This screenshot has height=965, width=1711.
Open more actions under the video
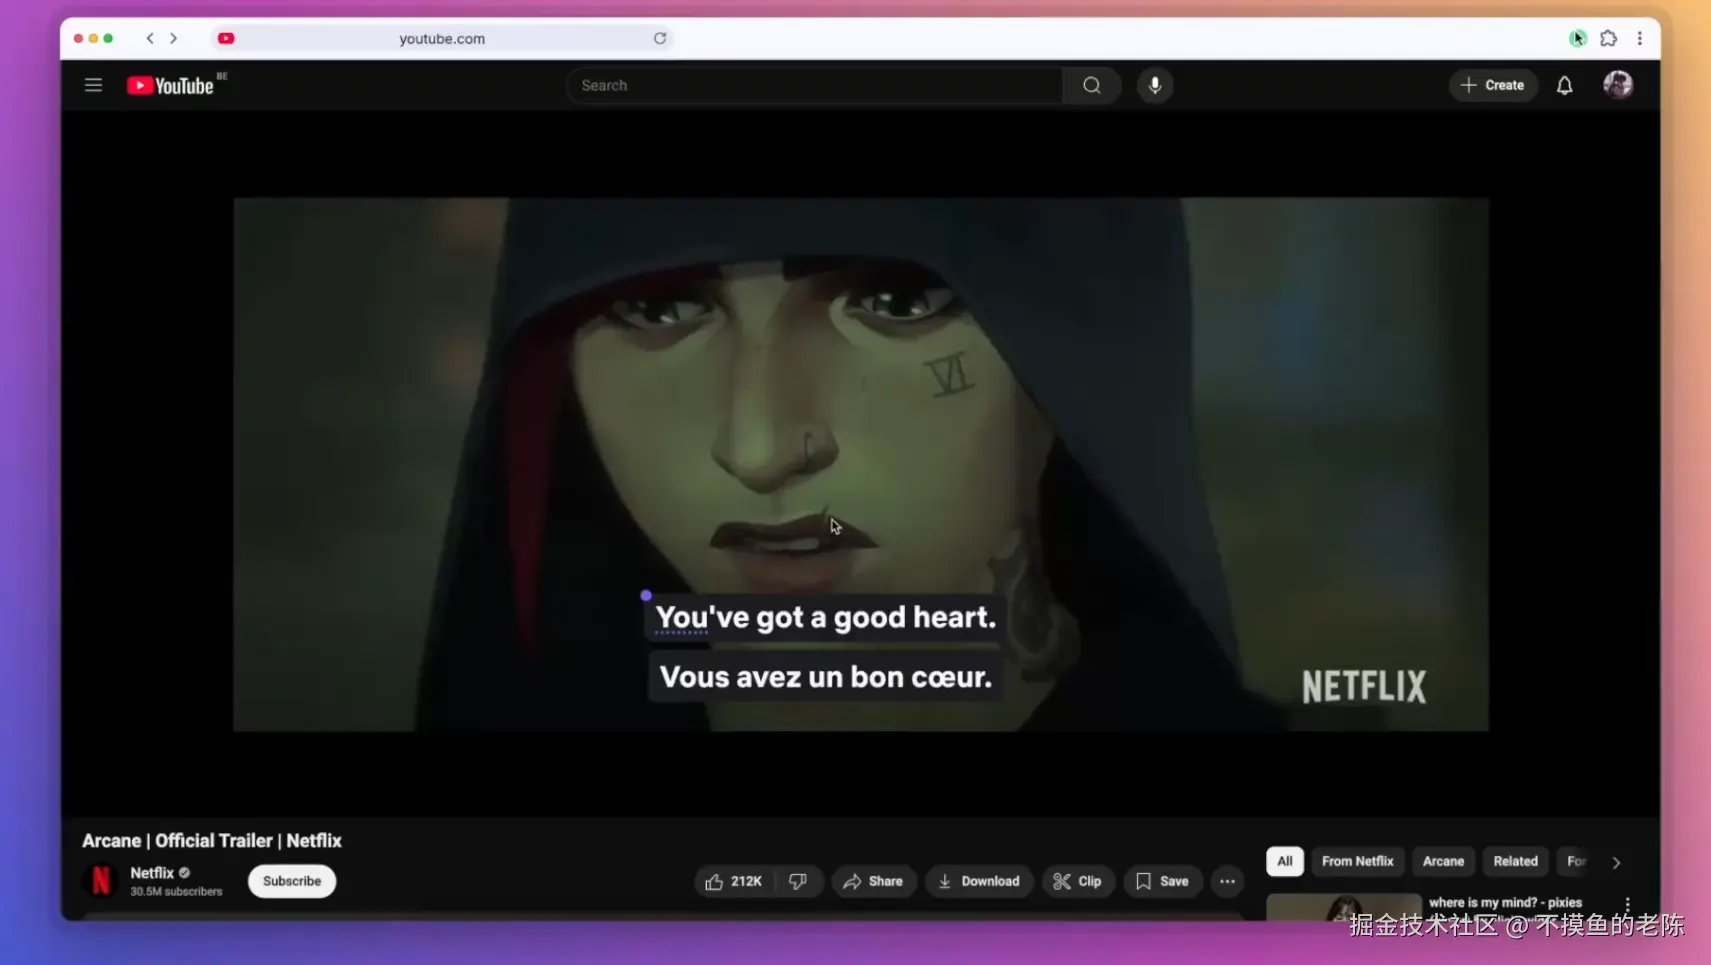click(x=1227, y=881)
